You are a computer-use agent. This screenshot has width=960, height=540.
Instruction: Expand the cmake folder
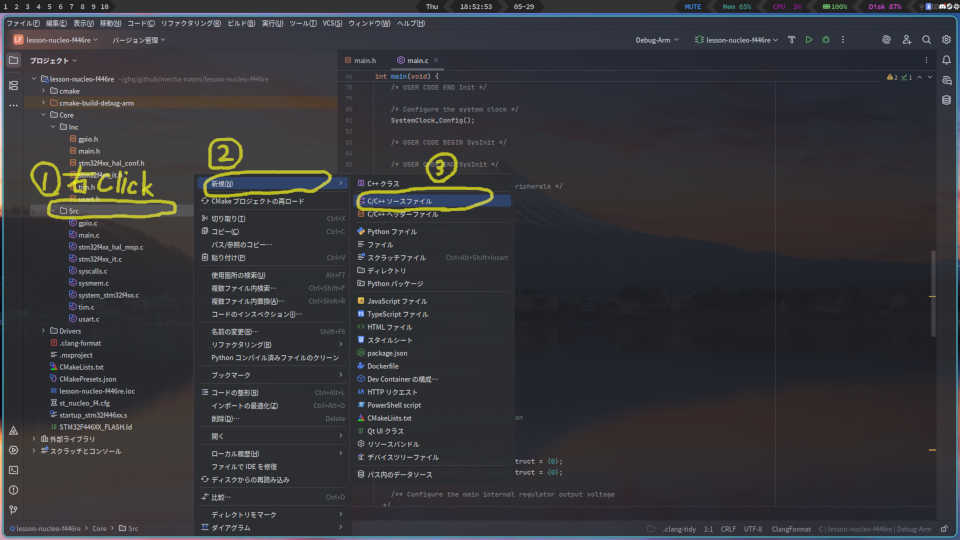pyautogui.click(x=43, y=91)
